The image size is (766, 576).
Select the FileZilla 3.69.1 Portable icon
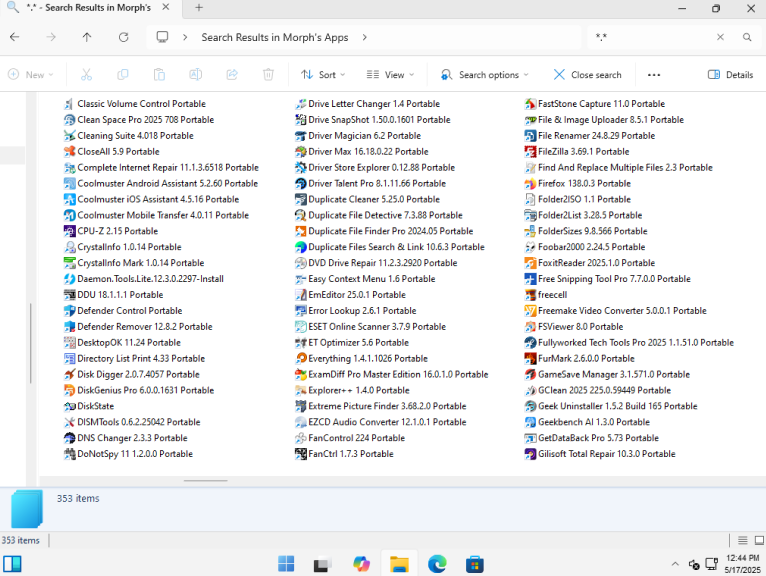pyautogui.click(x=530, y=152)
